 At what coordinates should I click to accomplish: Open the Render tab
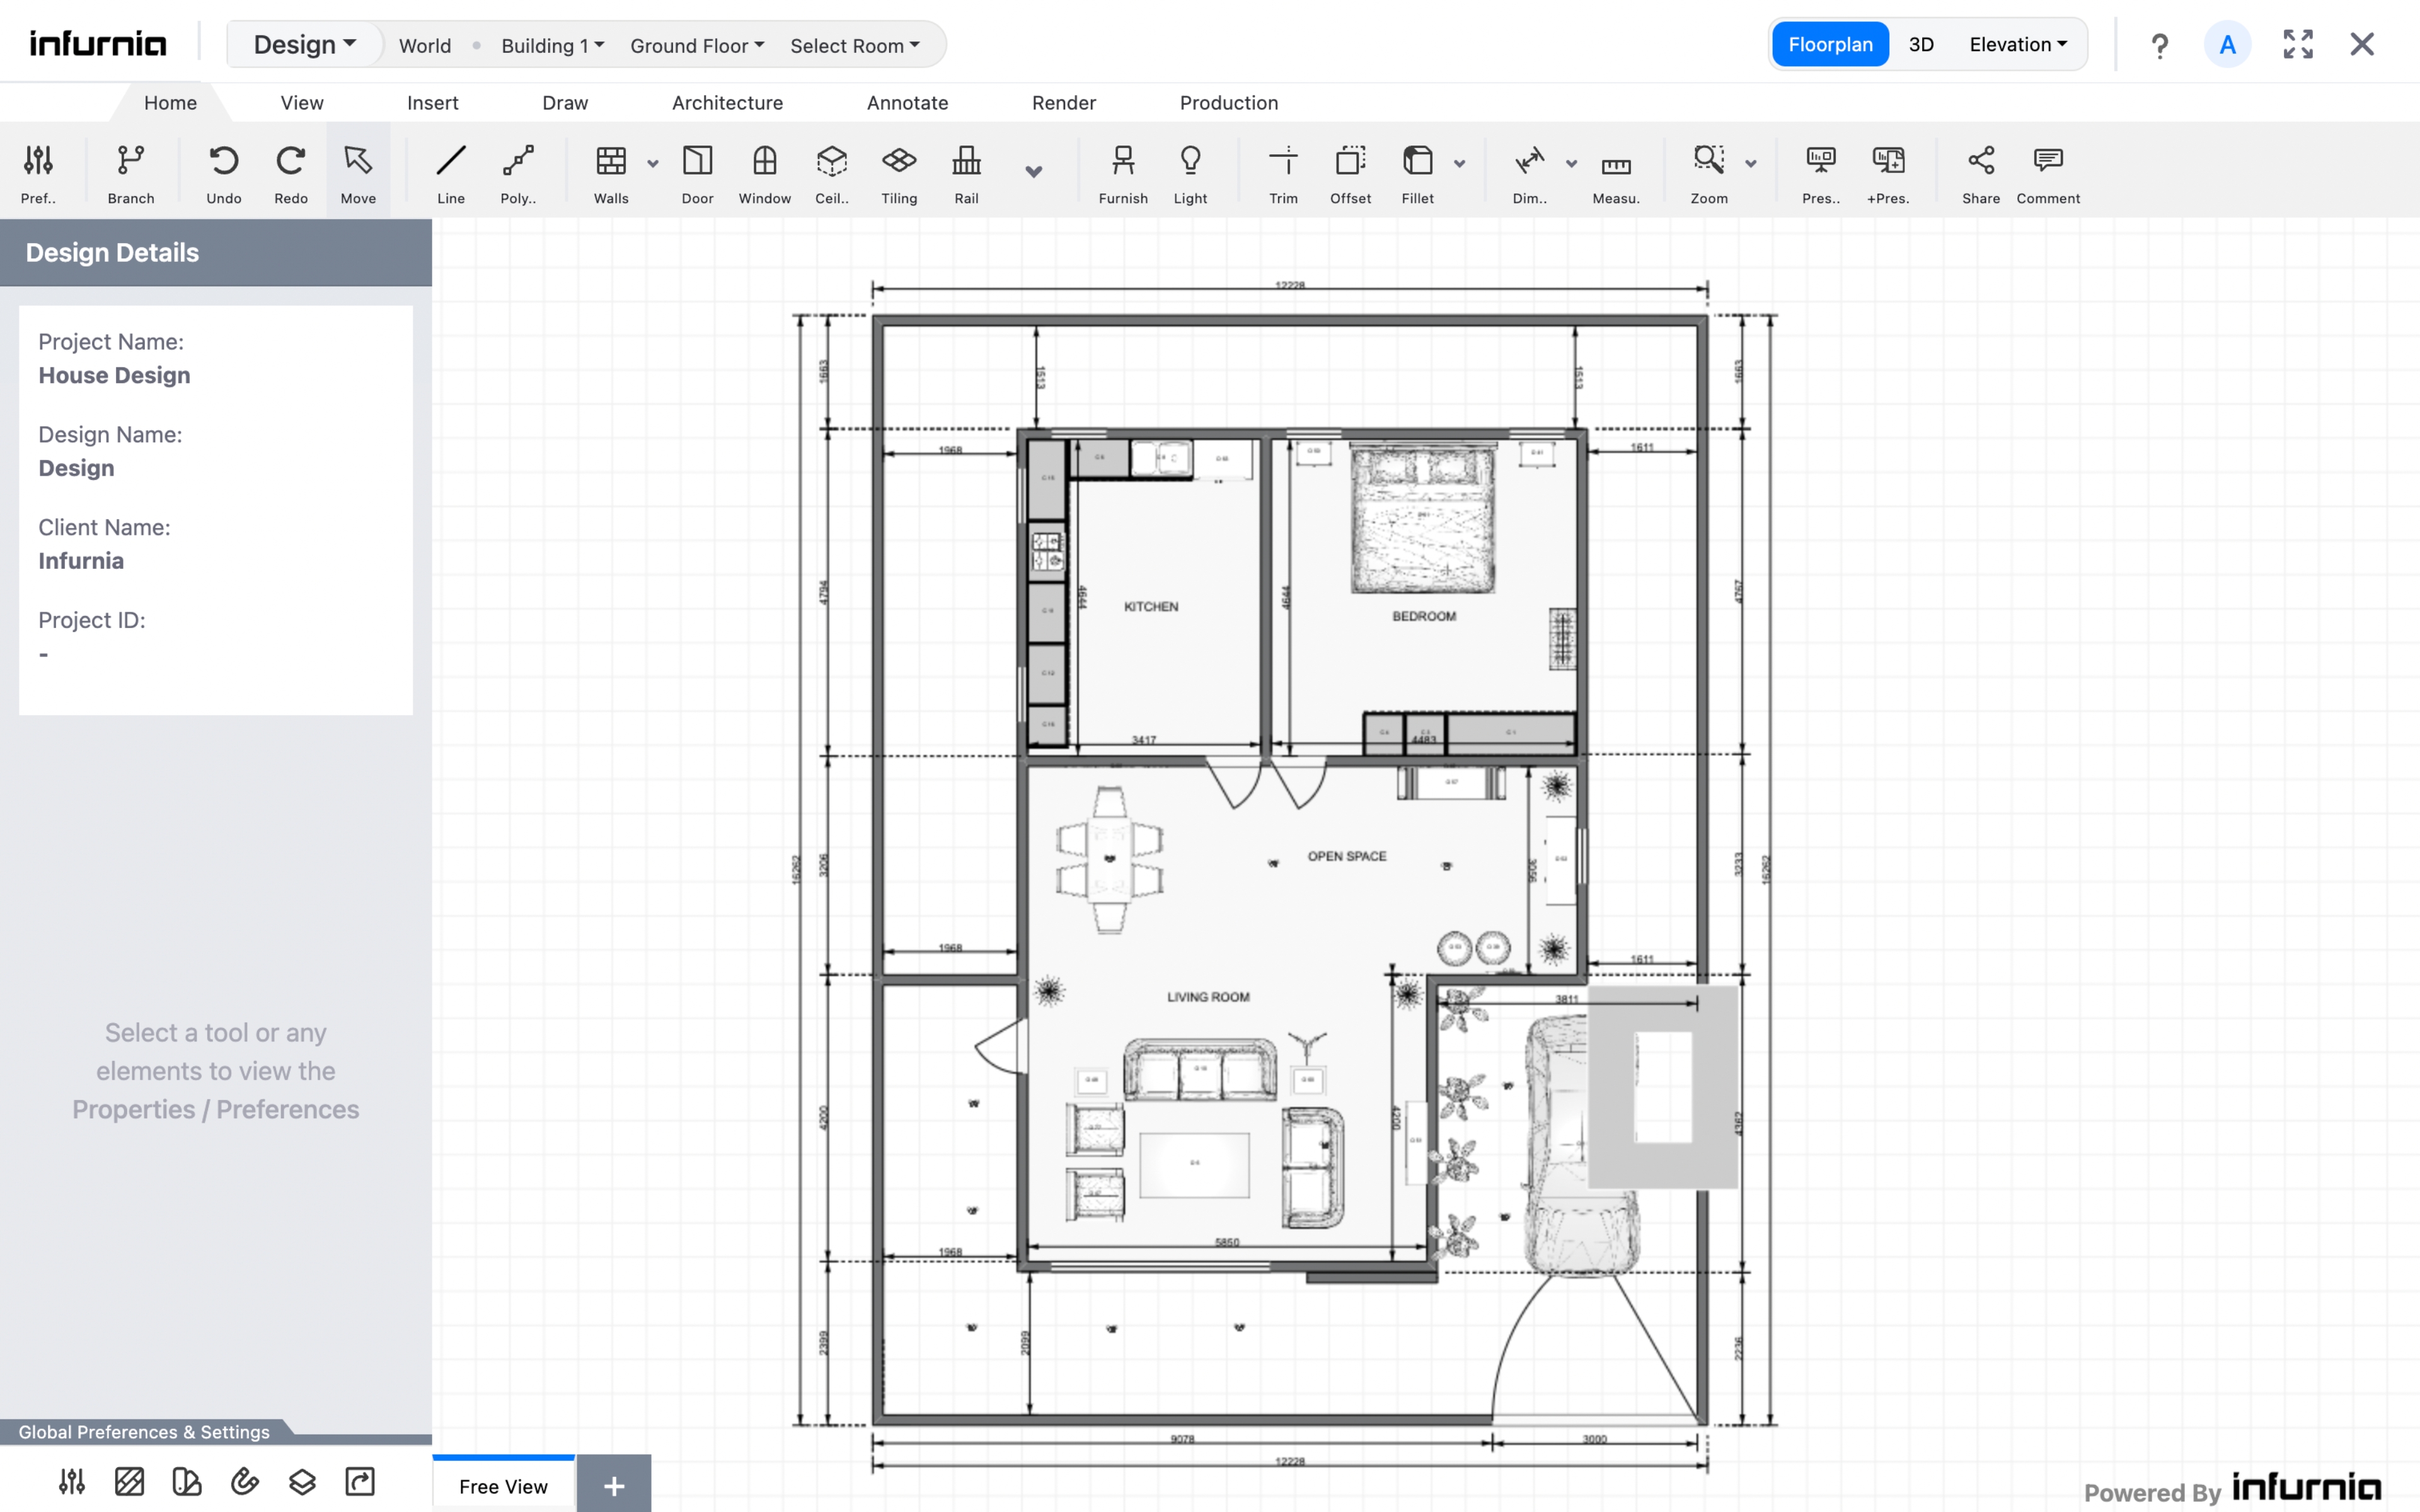[1063, 103]
